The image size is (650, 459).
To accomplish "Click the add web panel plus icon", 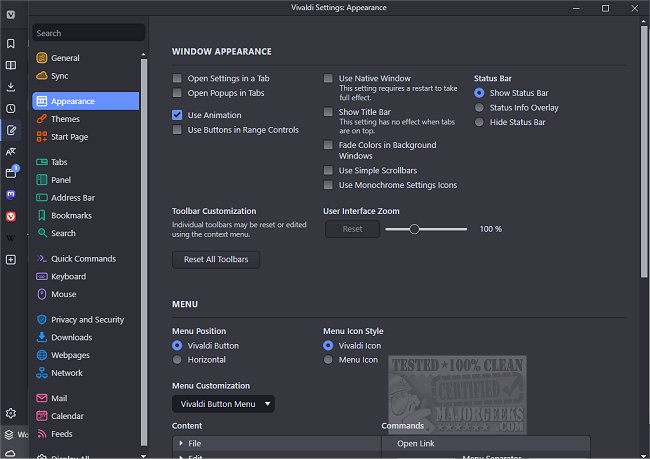I will click(x=11, y=260).
